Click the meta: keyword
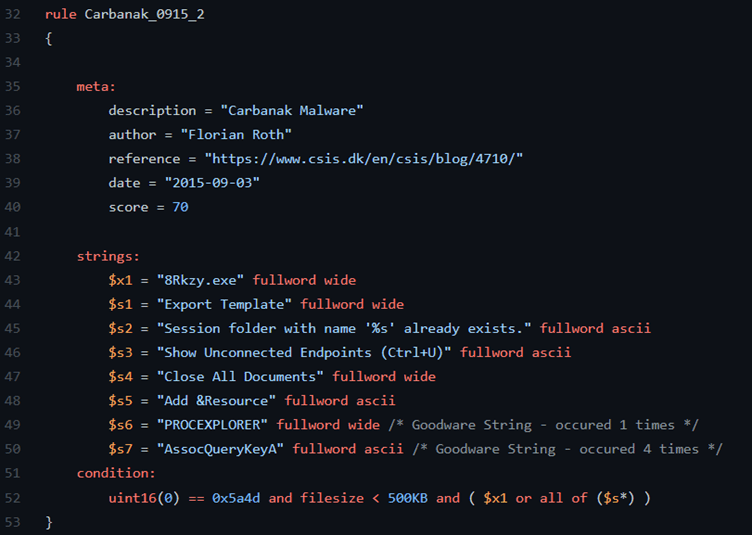The height and width of the screenshot is (535, 752). click(x=96, y=87)
